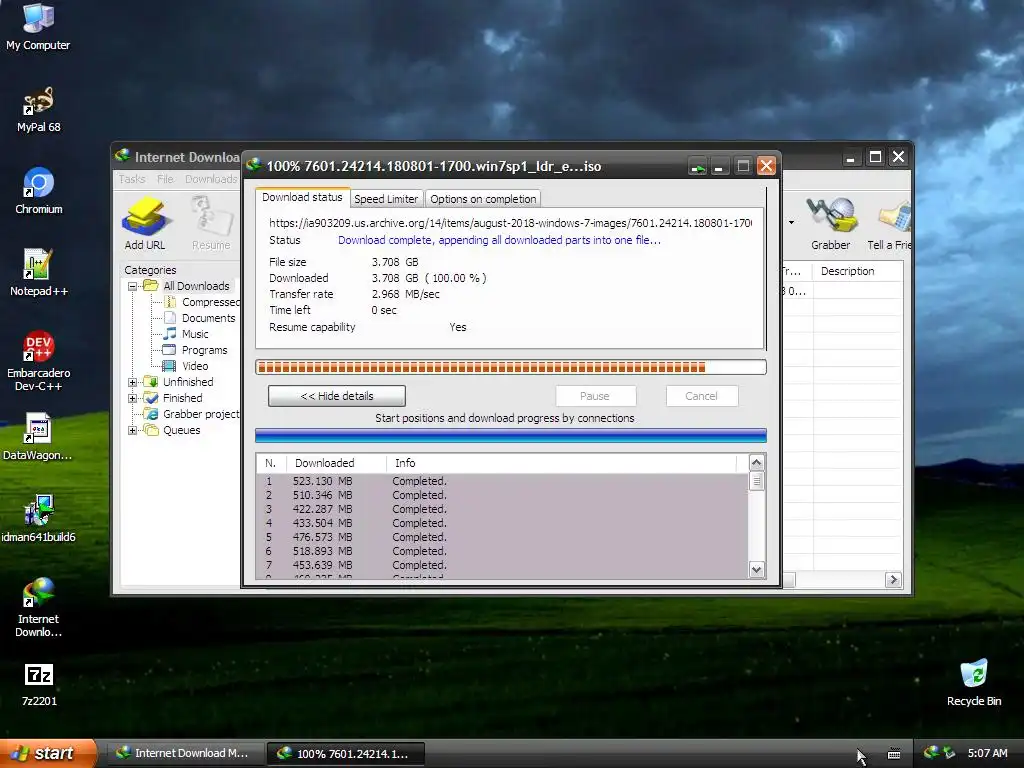Select the Documents category

200,318
